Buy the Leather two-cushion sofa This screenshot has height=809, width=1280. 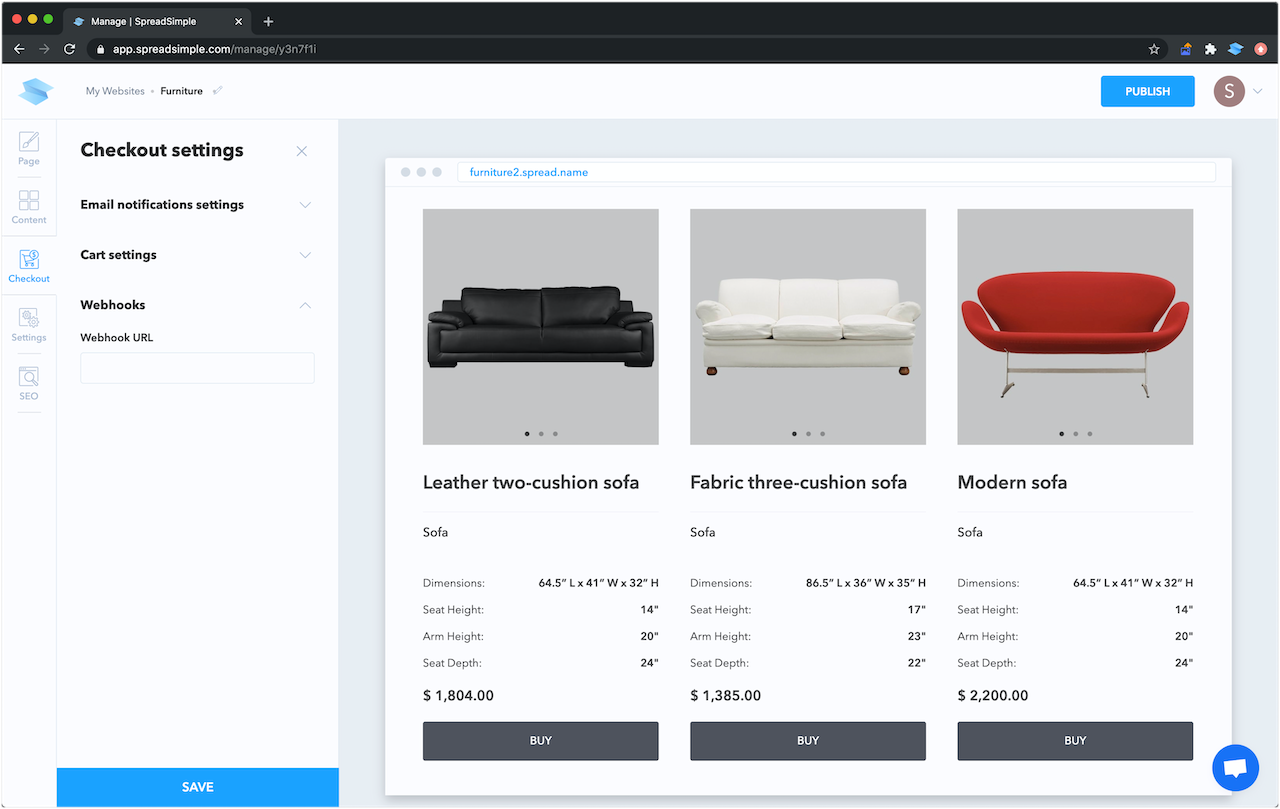point(540,741)
